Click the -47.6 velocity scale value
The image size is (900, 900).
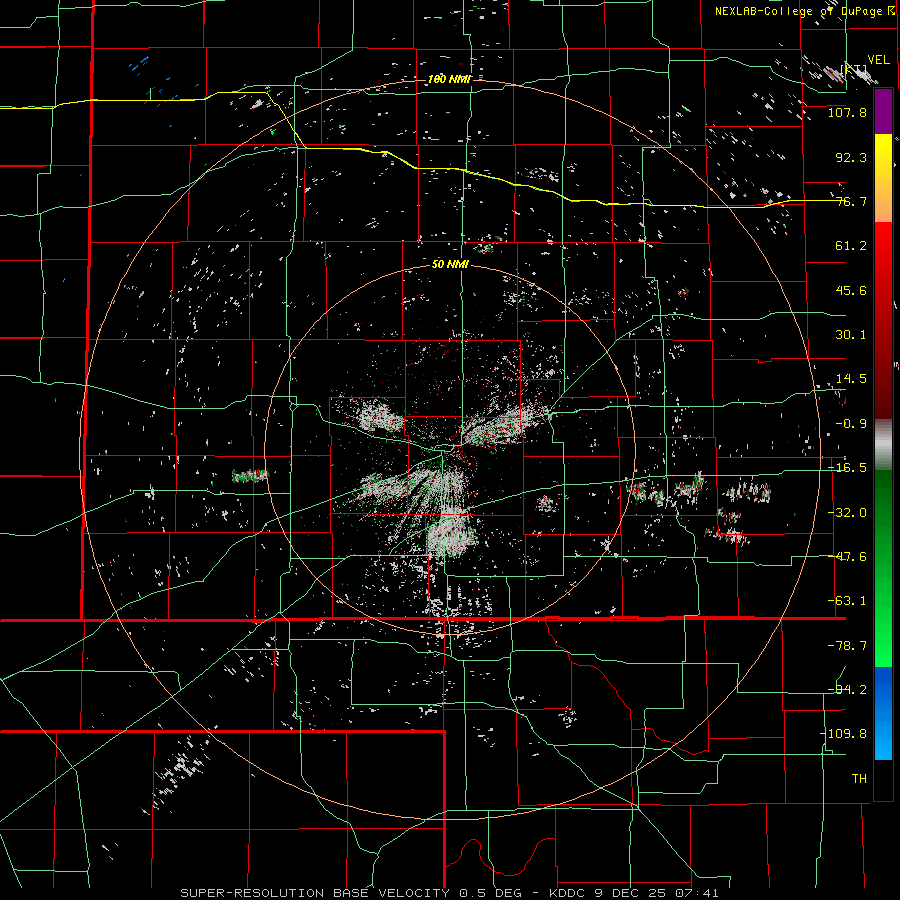pos(847,557)
